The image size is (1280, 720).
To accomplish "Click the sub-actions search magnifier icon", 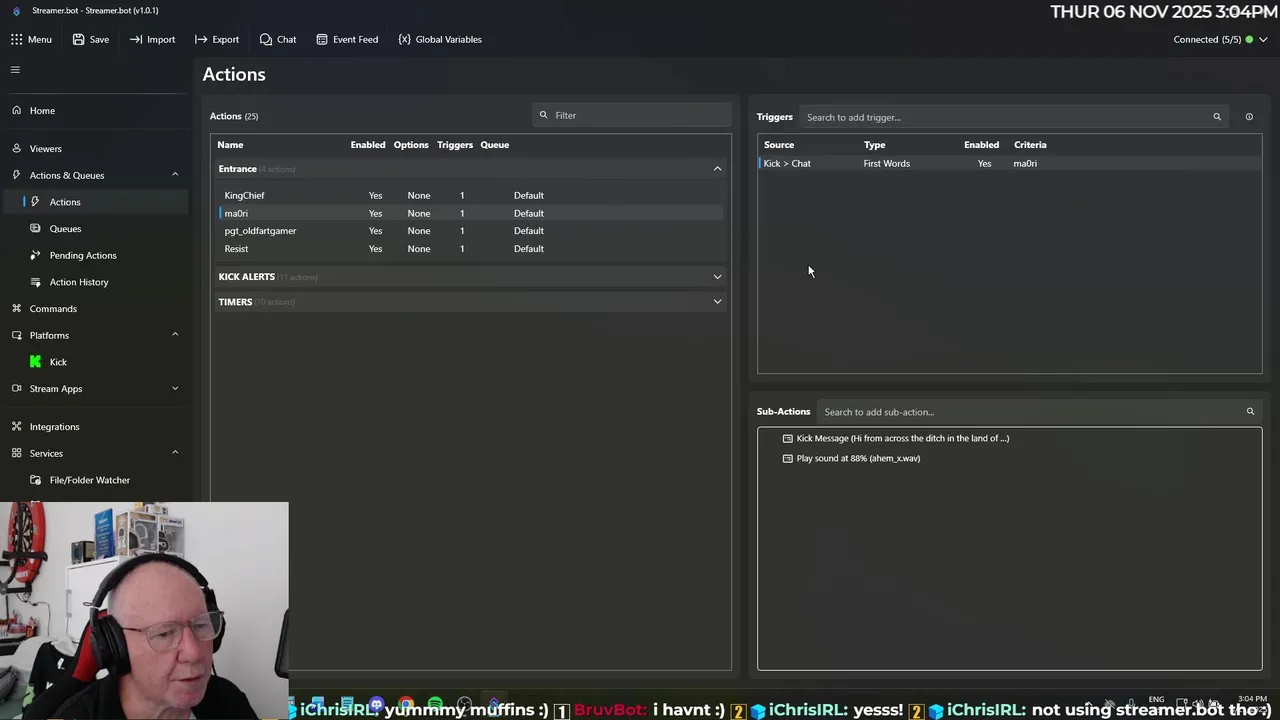I will [x=1250, y=412].
